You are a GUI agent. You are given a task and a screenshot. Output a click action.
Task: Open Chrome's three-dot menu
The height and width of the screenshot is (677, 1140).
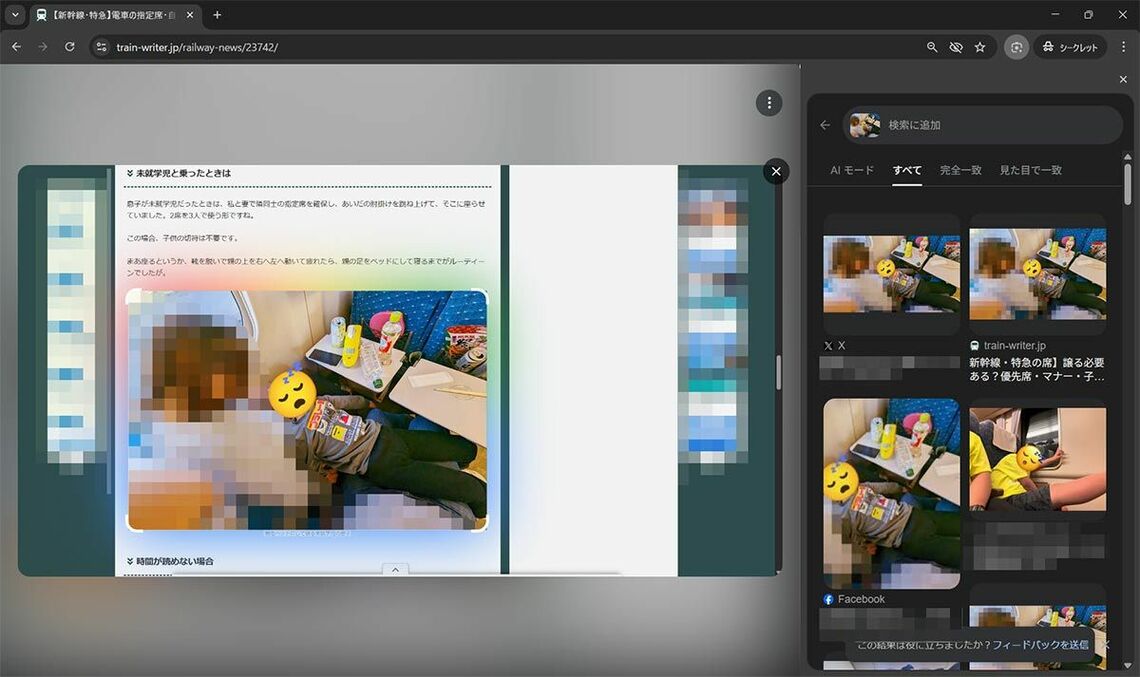[1125, 47]
